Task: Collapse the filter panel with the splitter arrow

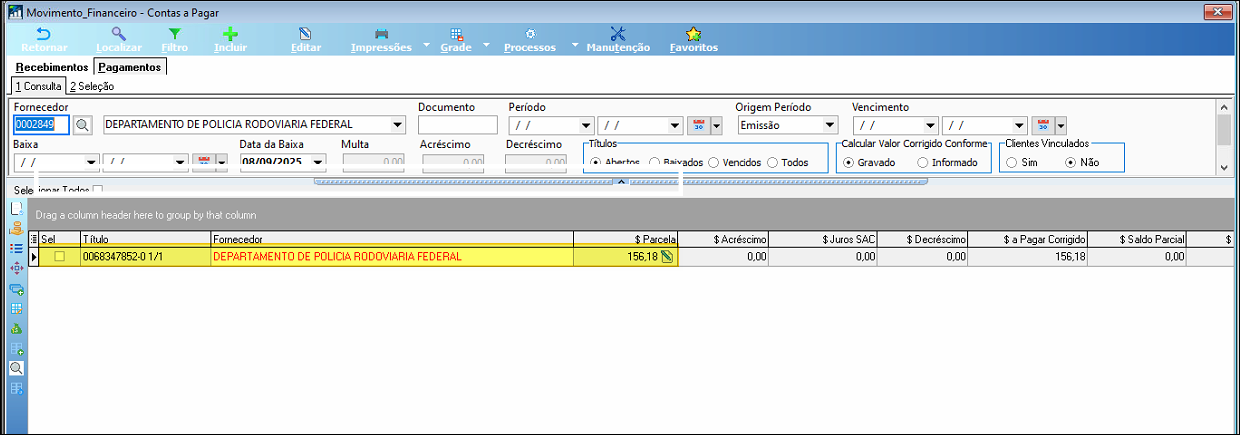Action: [620, 181]
